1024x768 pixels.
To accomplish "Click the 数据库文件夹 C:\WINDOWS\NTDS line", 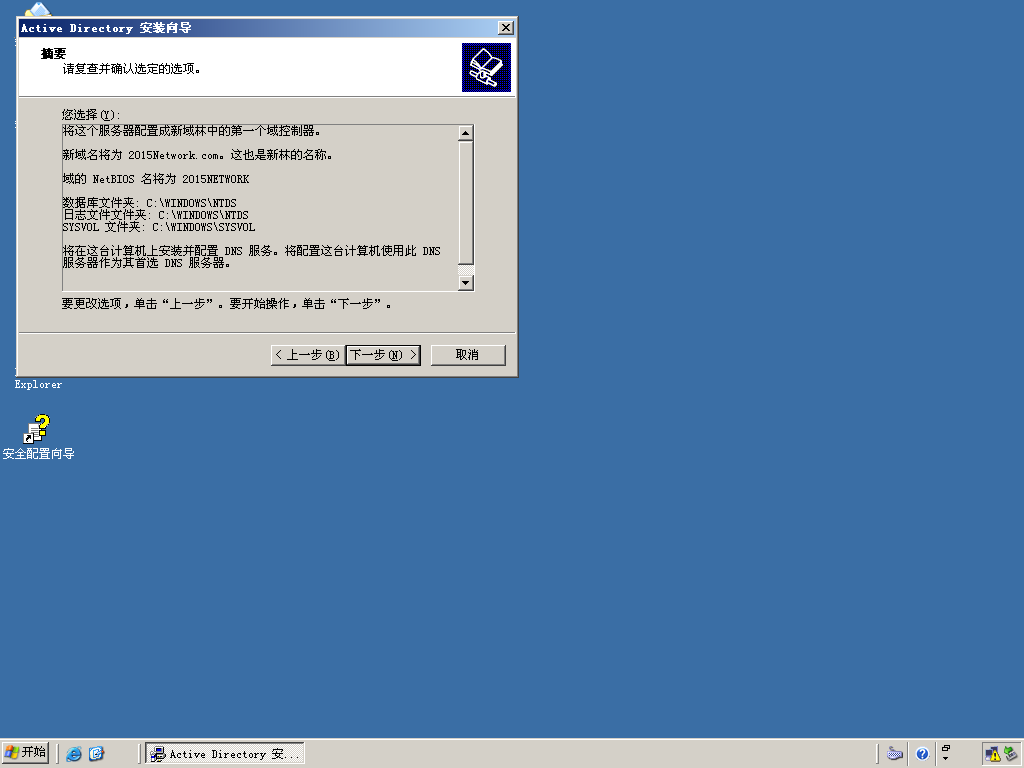I will (x=150, y=203).
